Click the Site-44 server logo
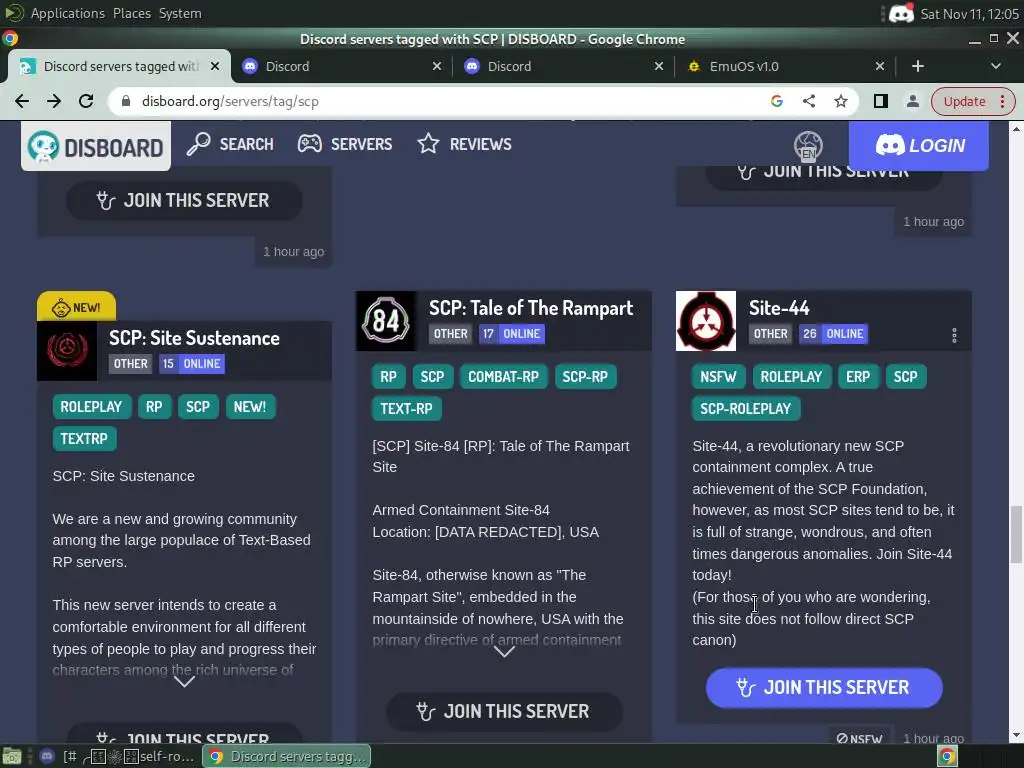The width and height of the screenshot is (1024, 768). click(706, 321)
